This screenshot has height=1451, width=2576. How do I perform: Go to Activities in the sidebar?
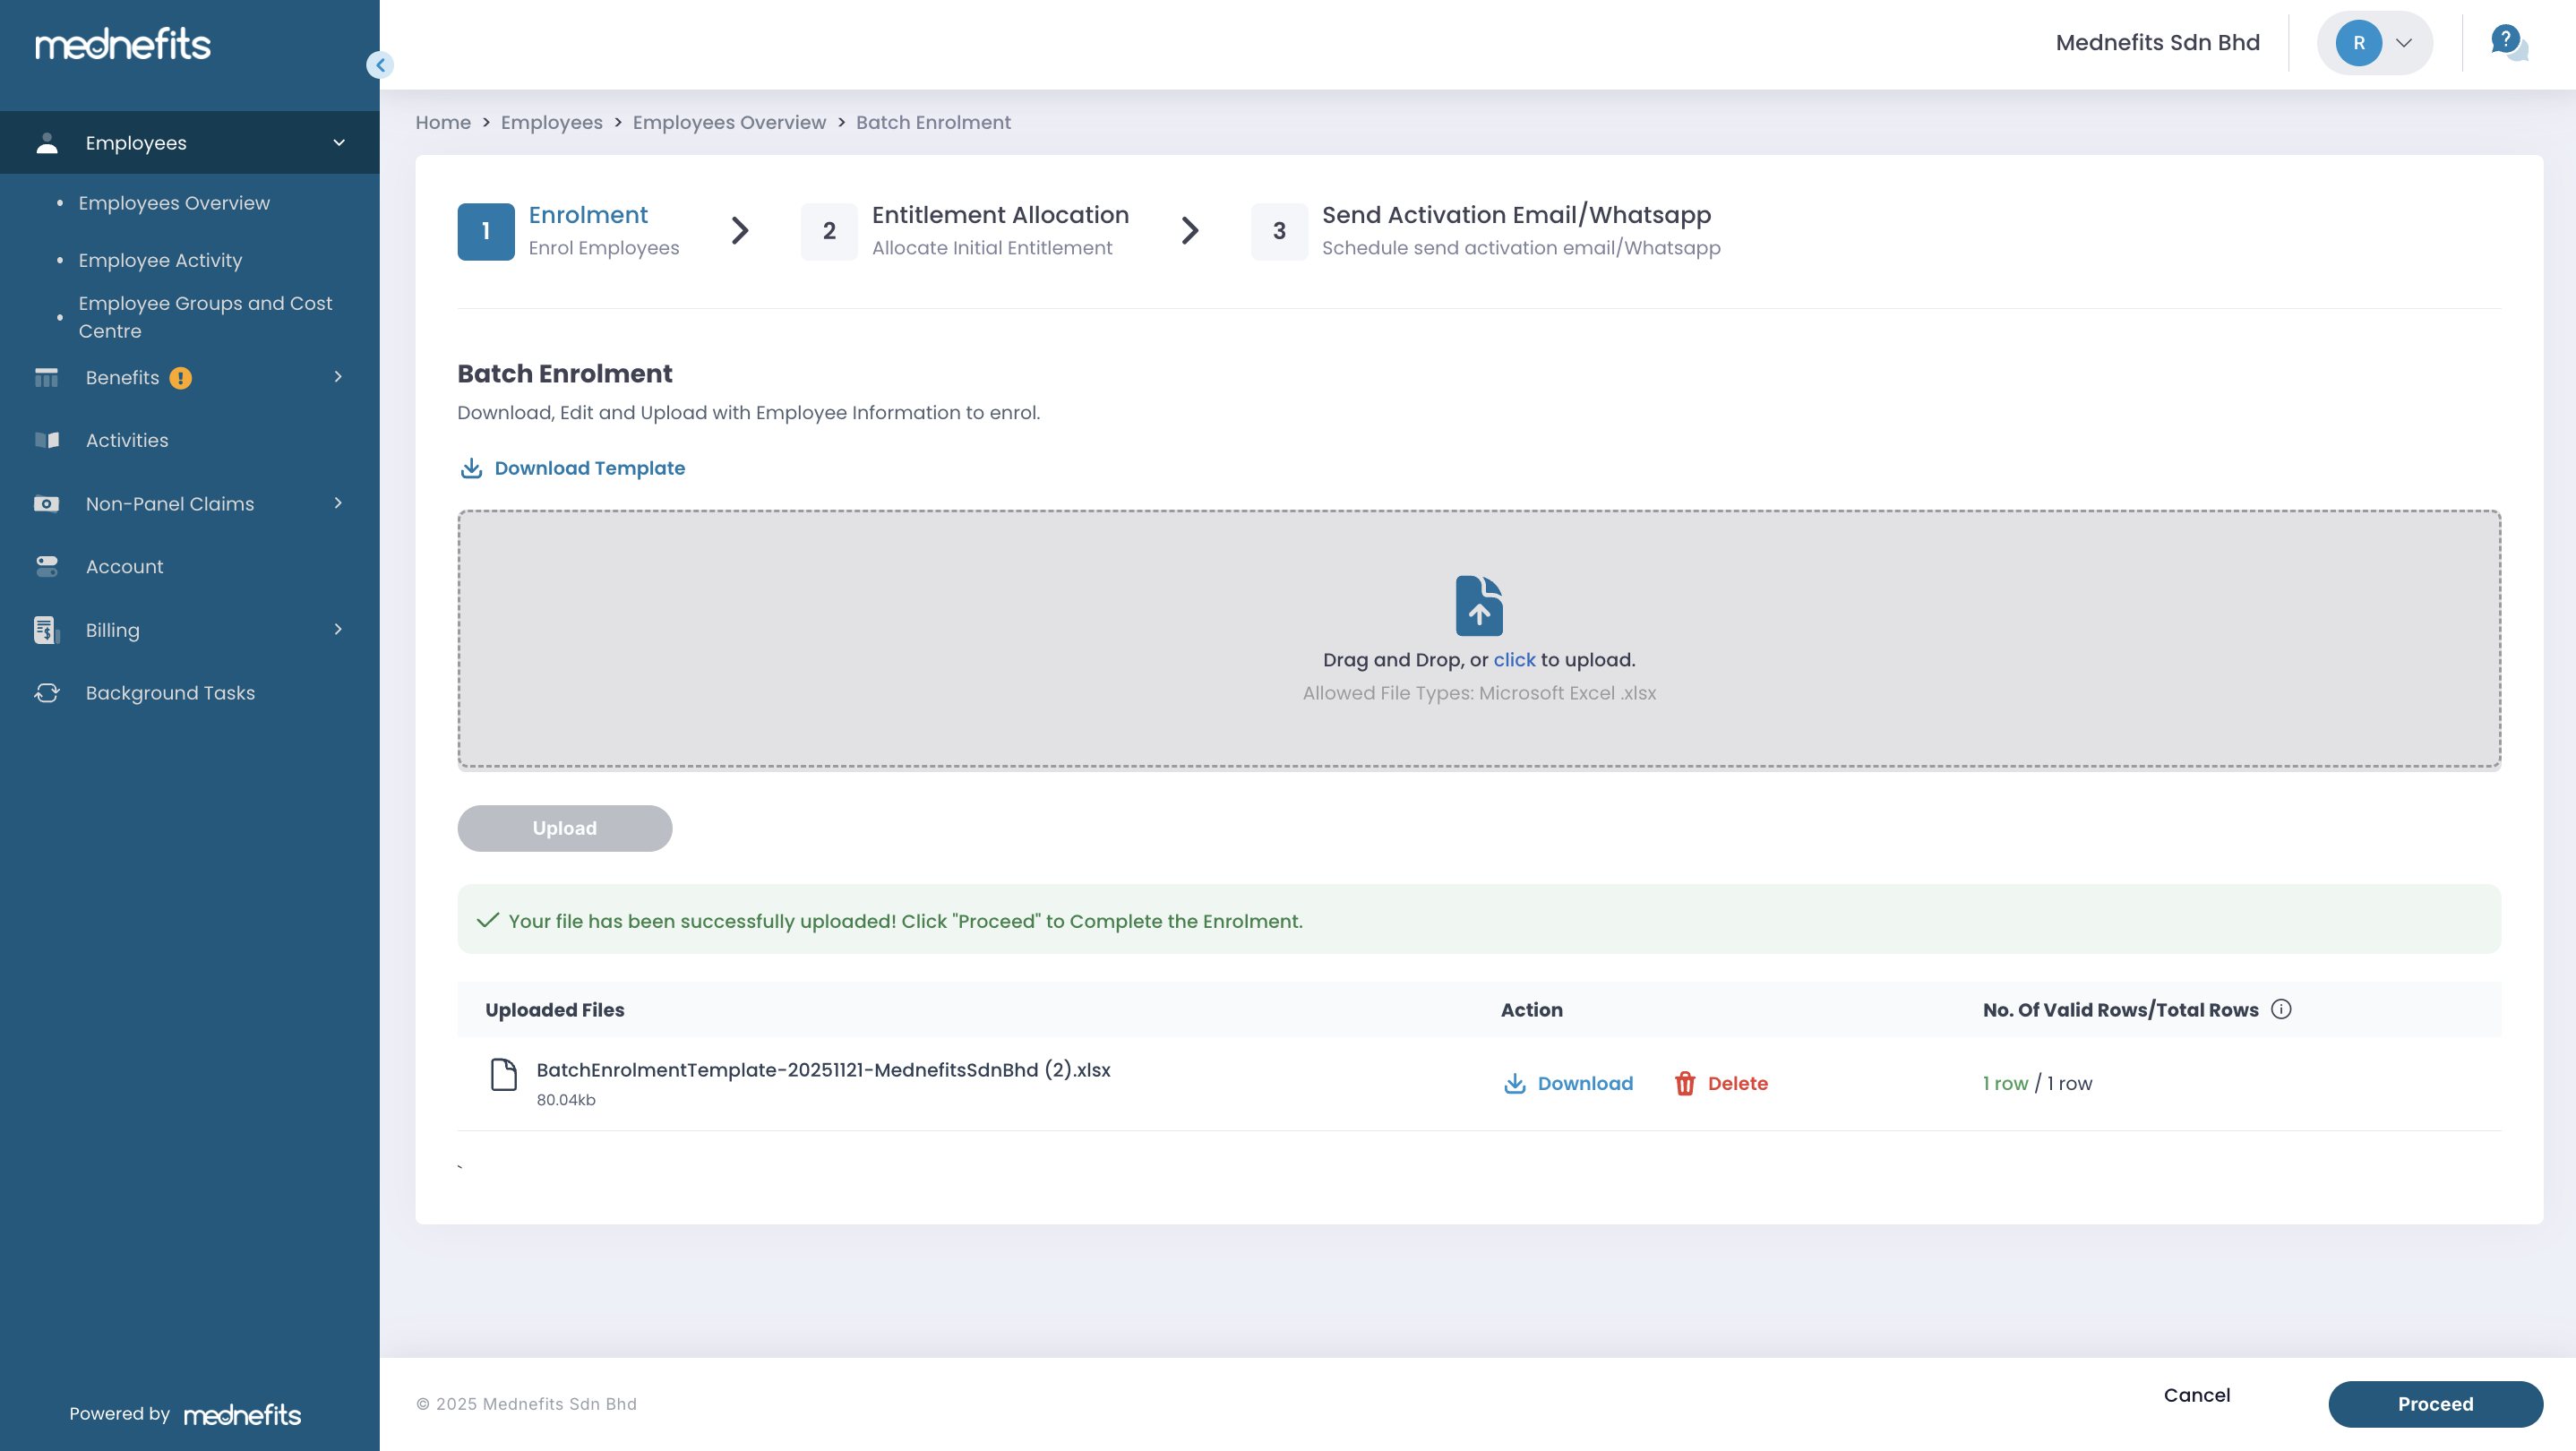pyautogui.click(x=127, y=440)
